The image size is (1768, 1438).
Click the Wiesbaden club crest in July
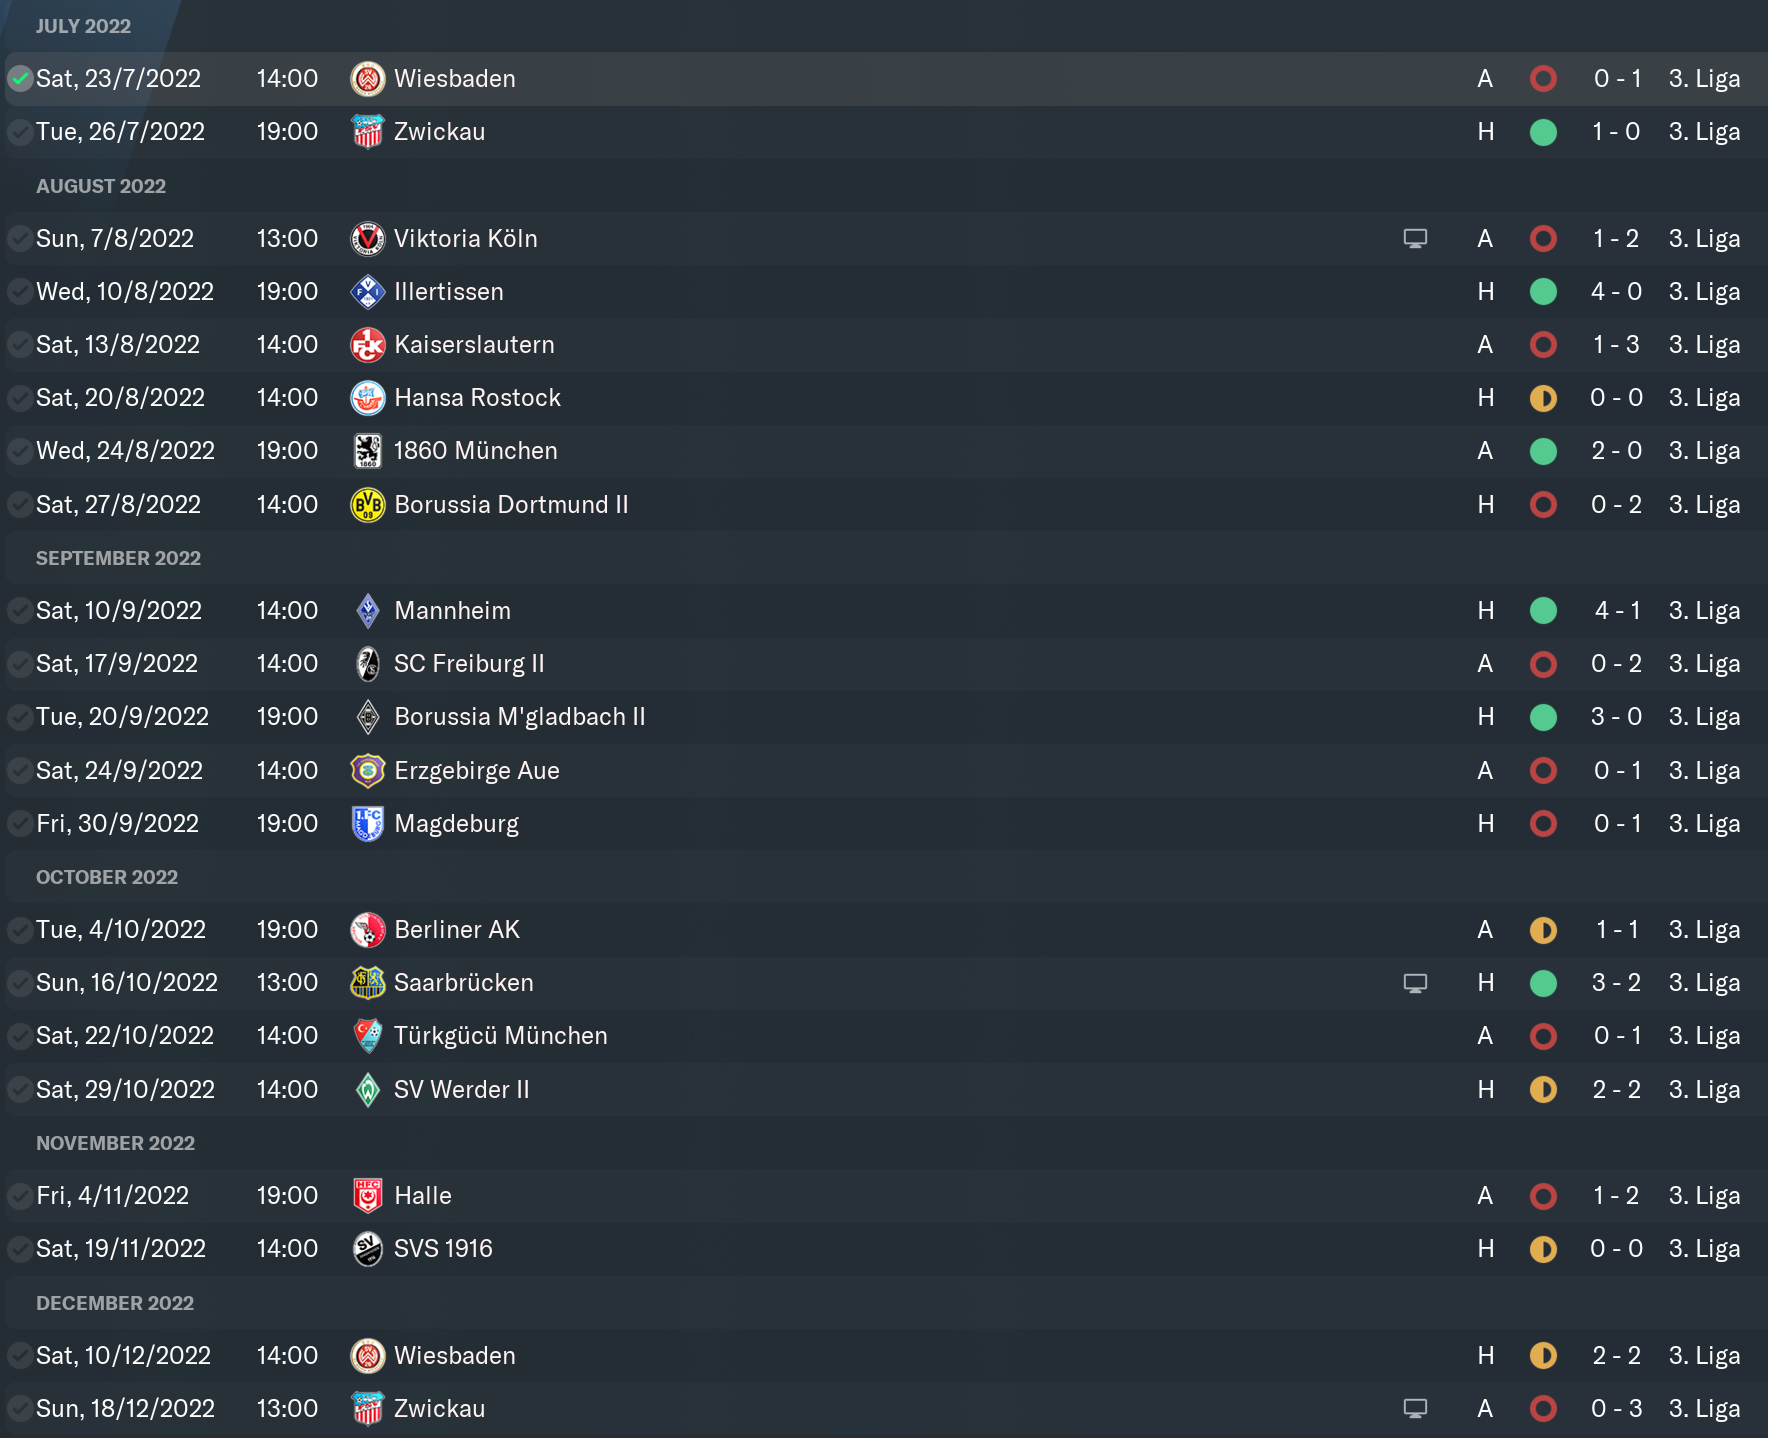point(368,79)
